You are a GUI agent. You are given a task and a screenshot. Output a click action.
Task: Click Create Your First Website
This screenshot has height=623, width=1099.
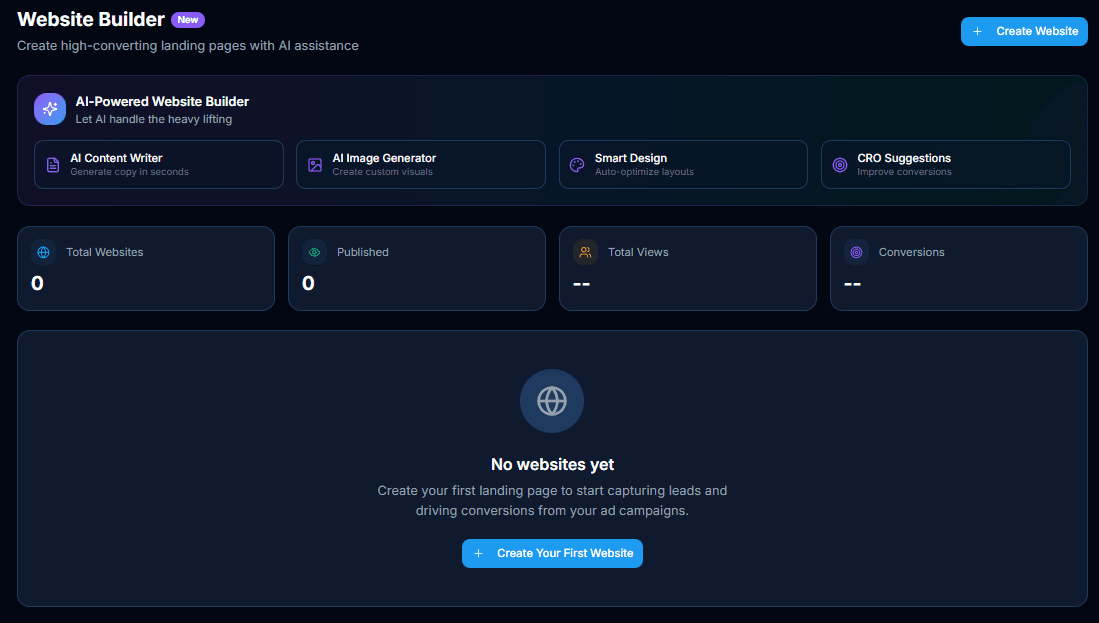point(551,553)
